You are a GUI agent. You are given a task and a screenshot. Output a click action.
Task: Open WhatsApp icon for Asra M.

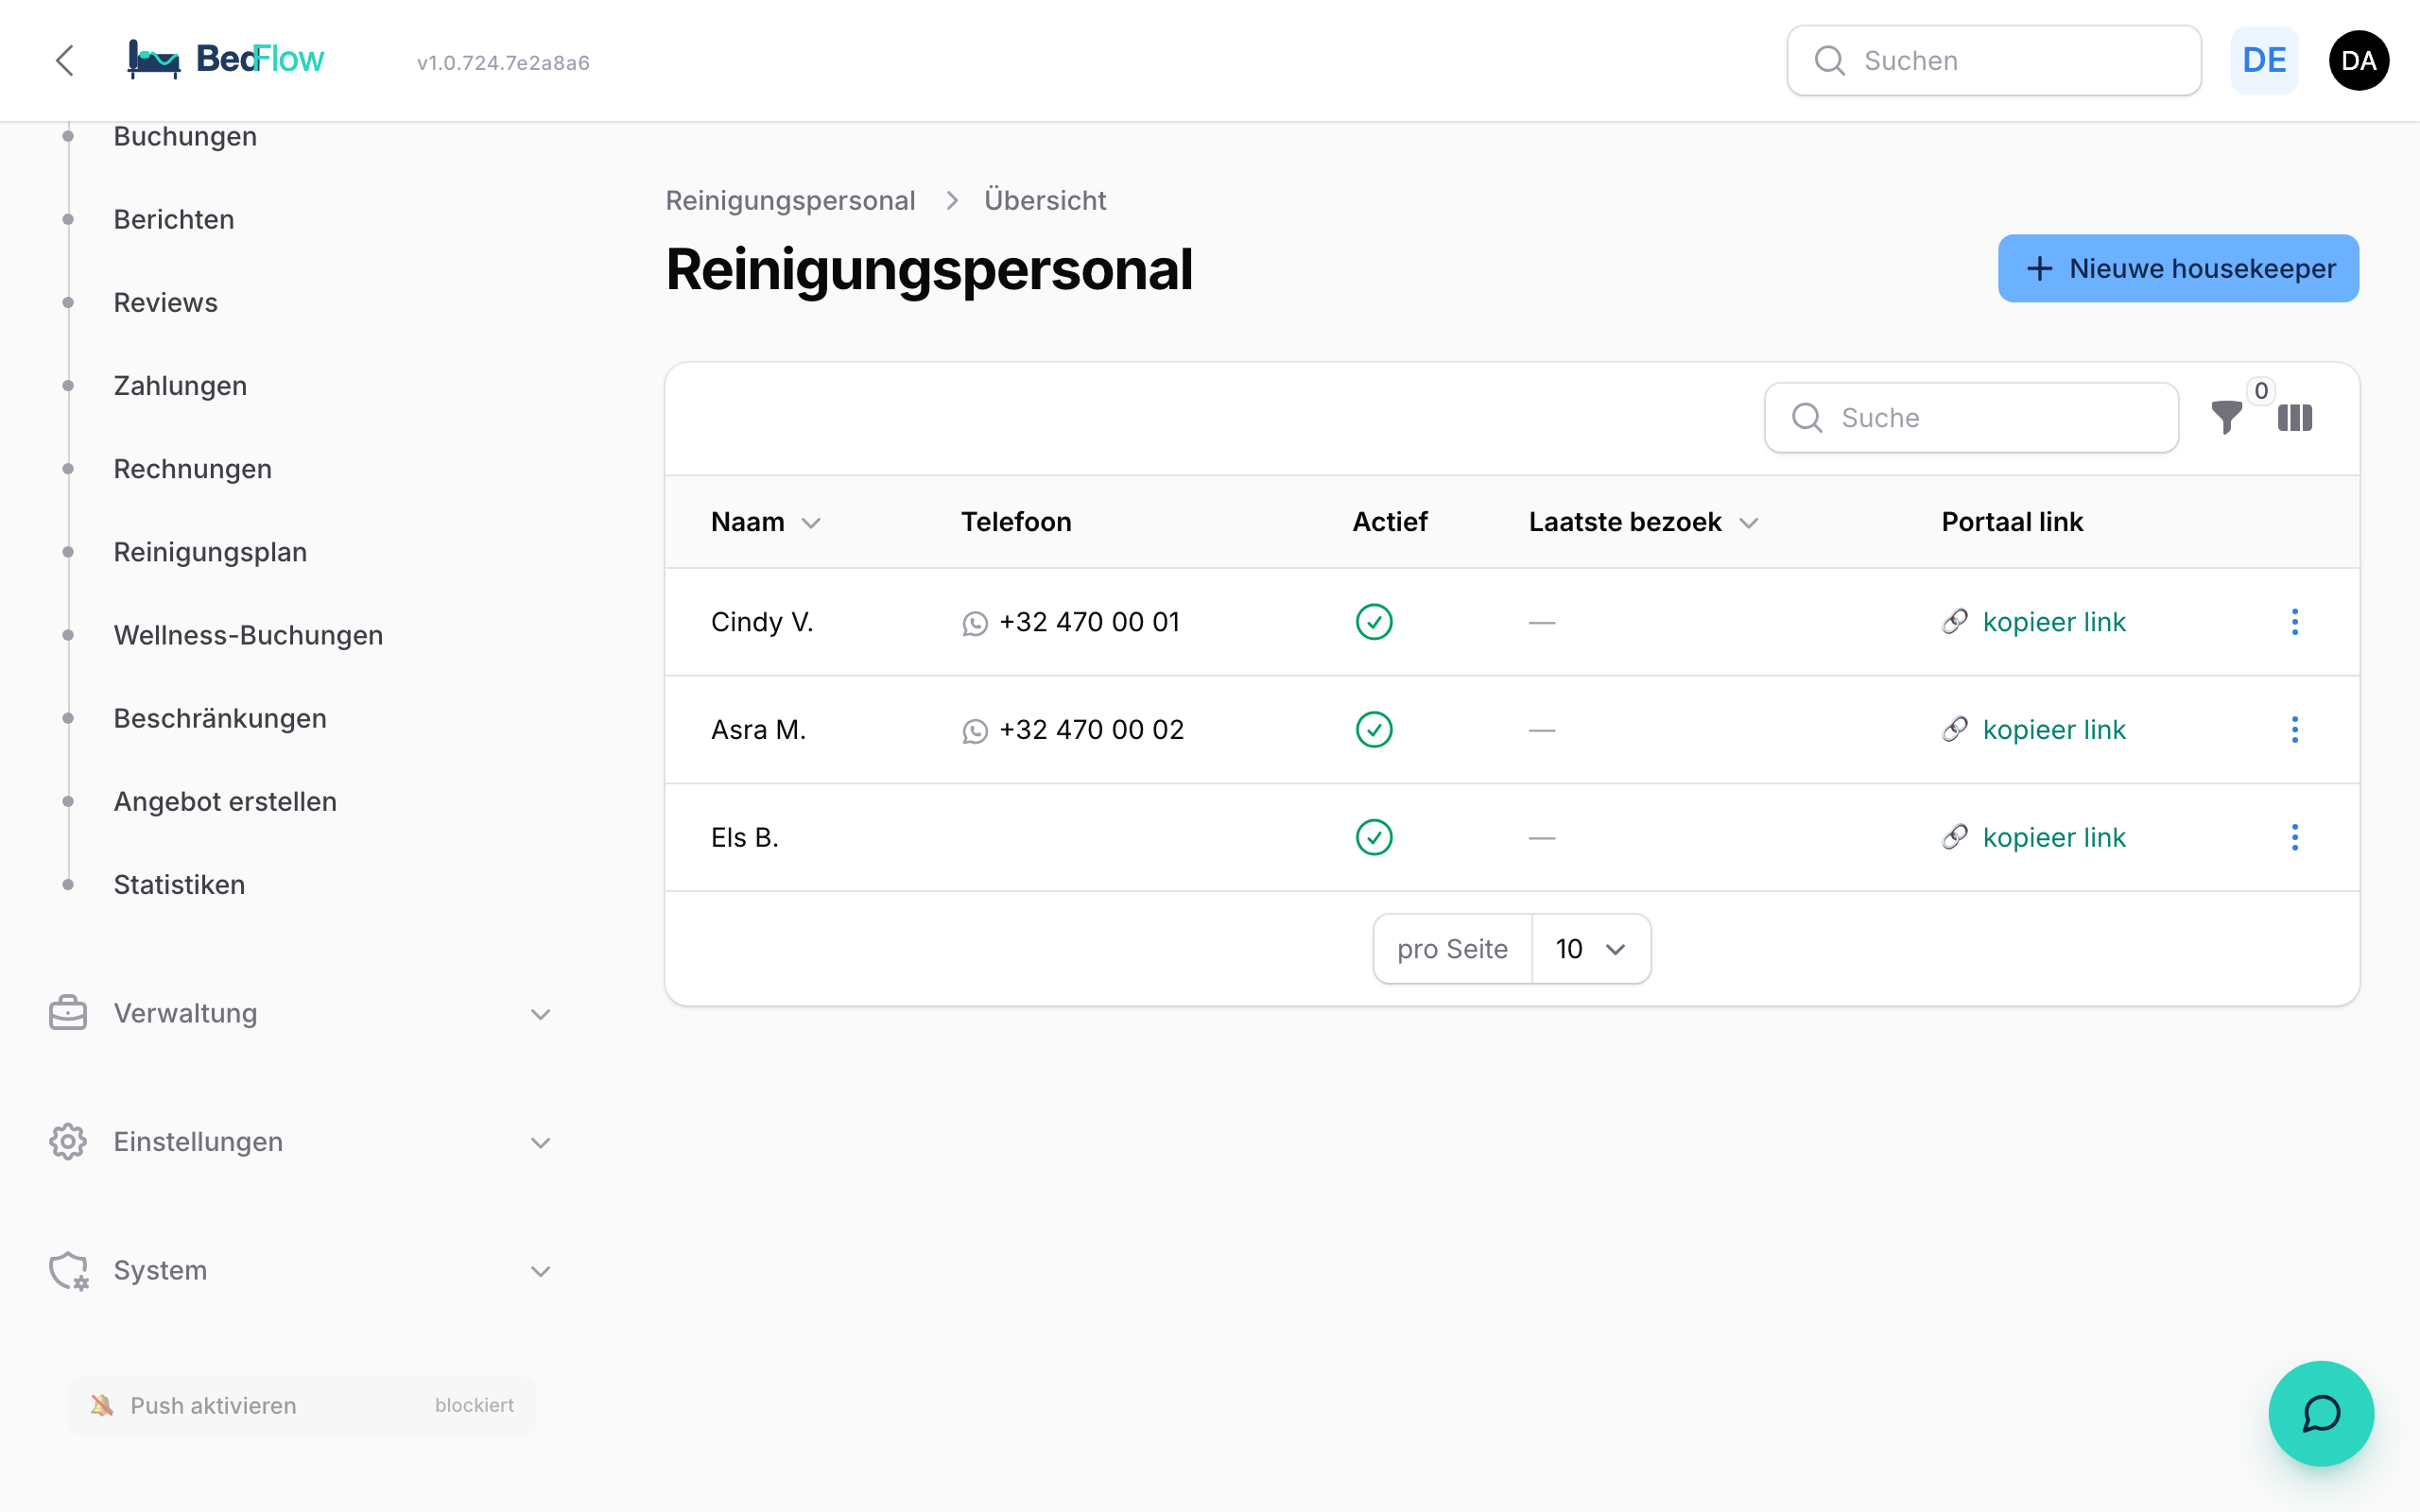coord(975,731)
